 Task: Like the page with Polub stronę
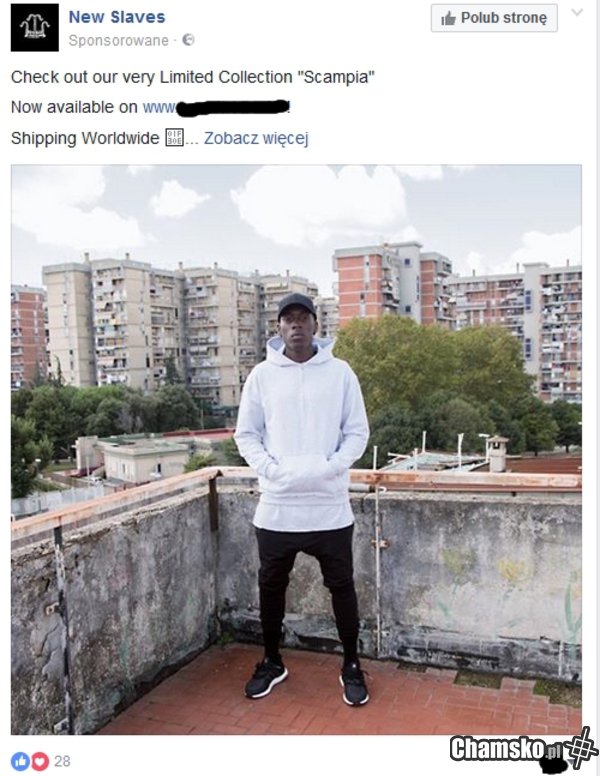pyautogui.click(x=494, y=18)
